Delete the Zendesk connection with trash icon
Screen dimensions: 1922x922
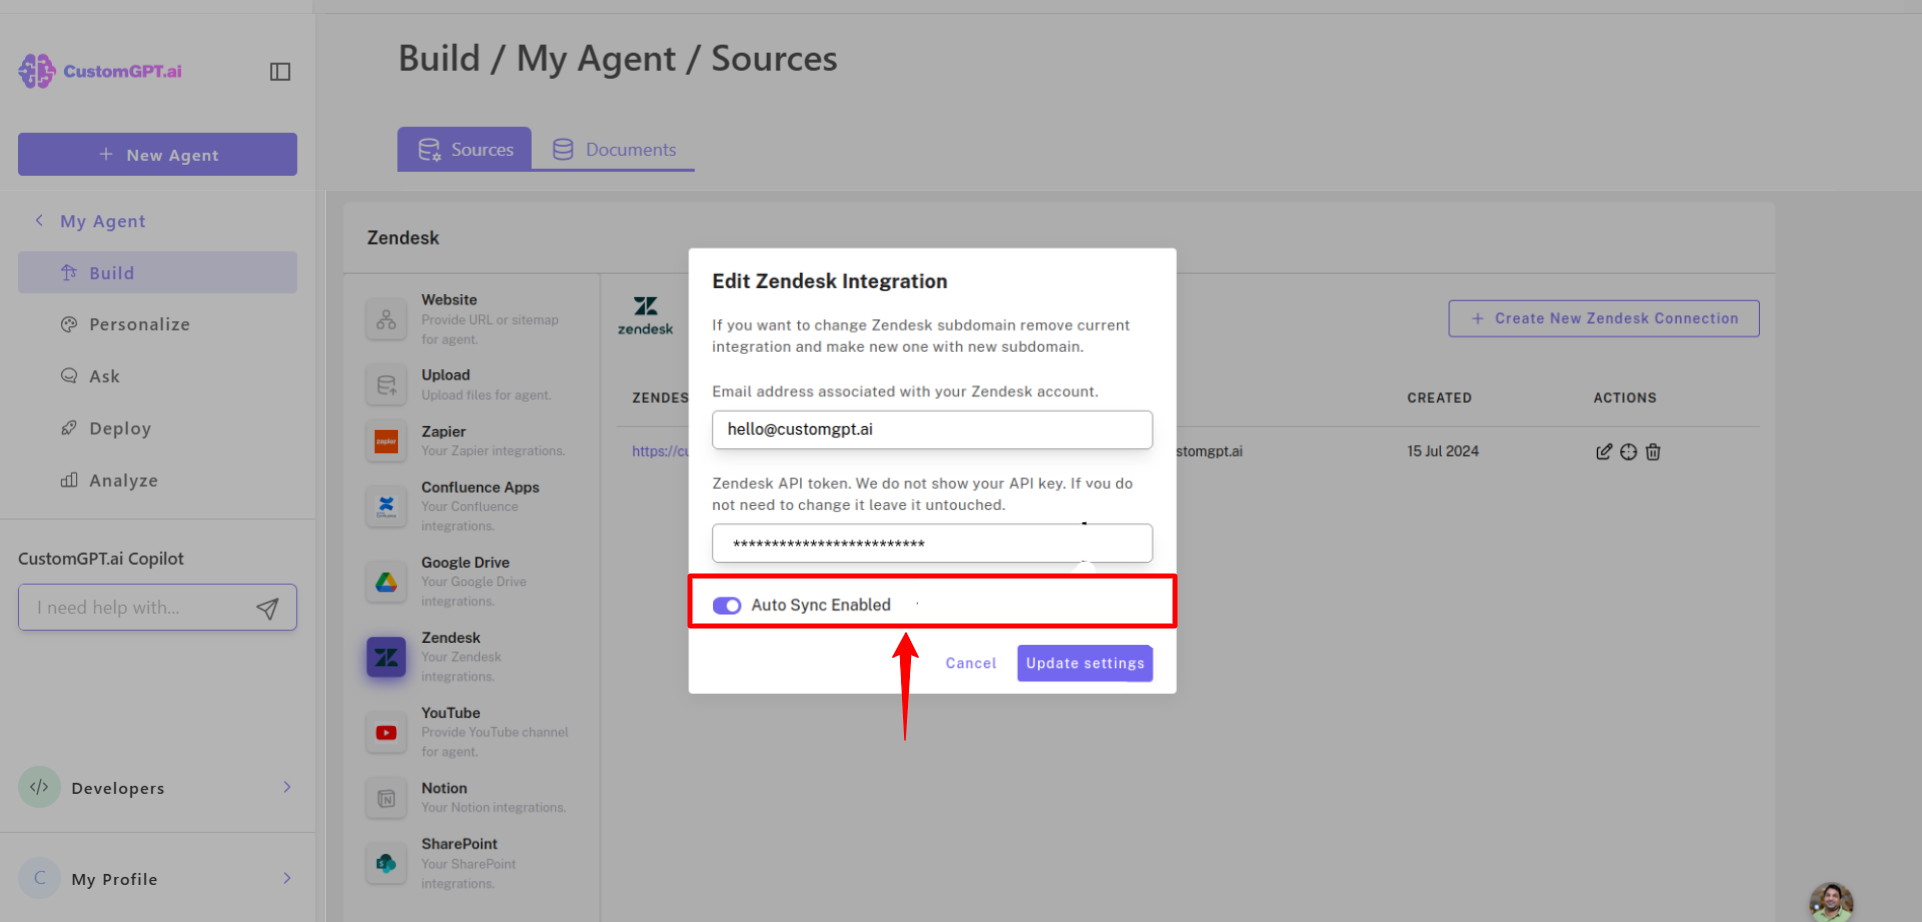point(1653,452)
